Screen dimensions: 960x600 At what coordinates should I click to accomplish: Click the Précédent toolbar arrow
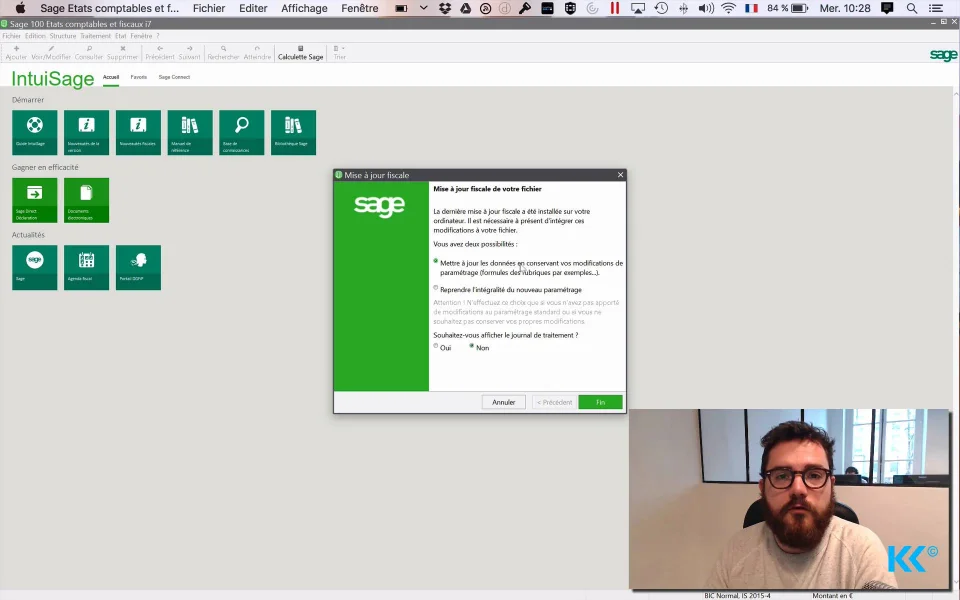(160, 53)
